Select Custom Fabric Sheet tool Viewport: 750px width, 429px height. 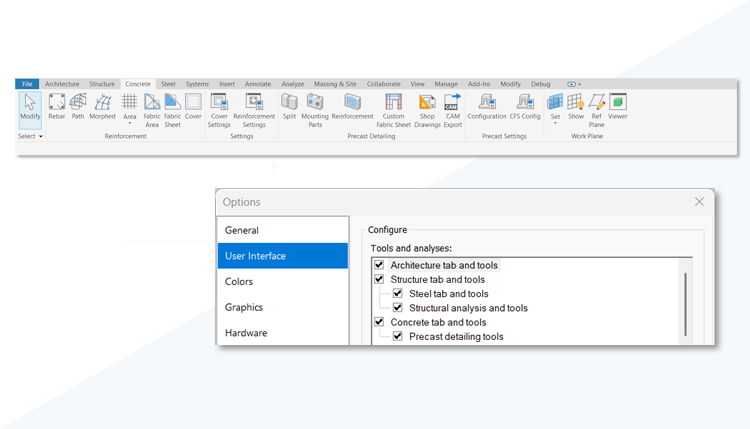coord(393,110)
